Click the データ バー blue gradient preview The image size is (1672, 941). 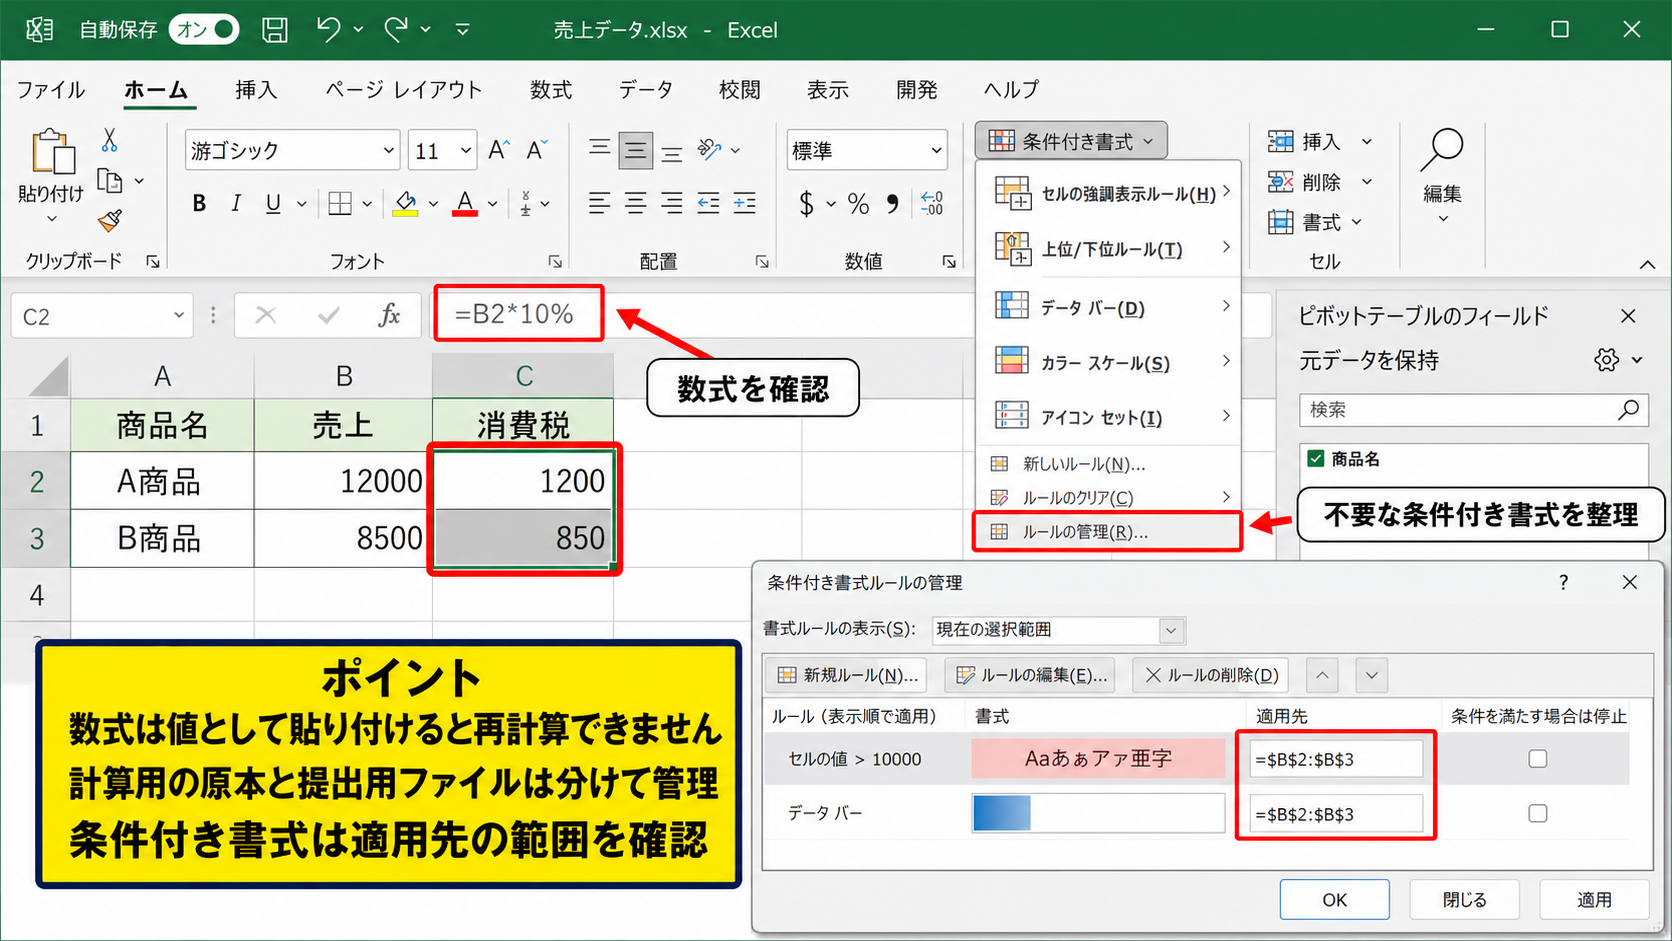[1098, 813]
